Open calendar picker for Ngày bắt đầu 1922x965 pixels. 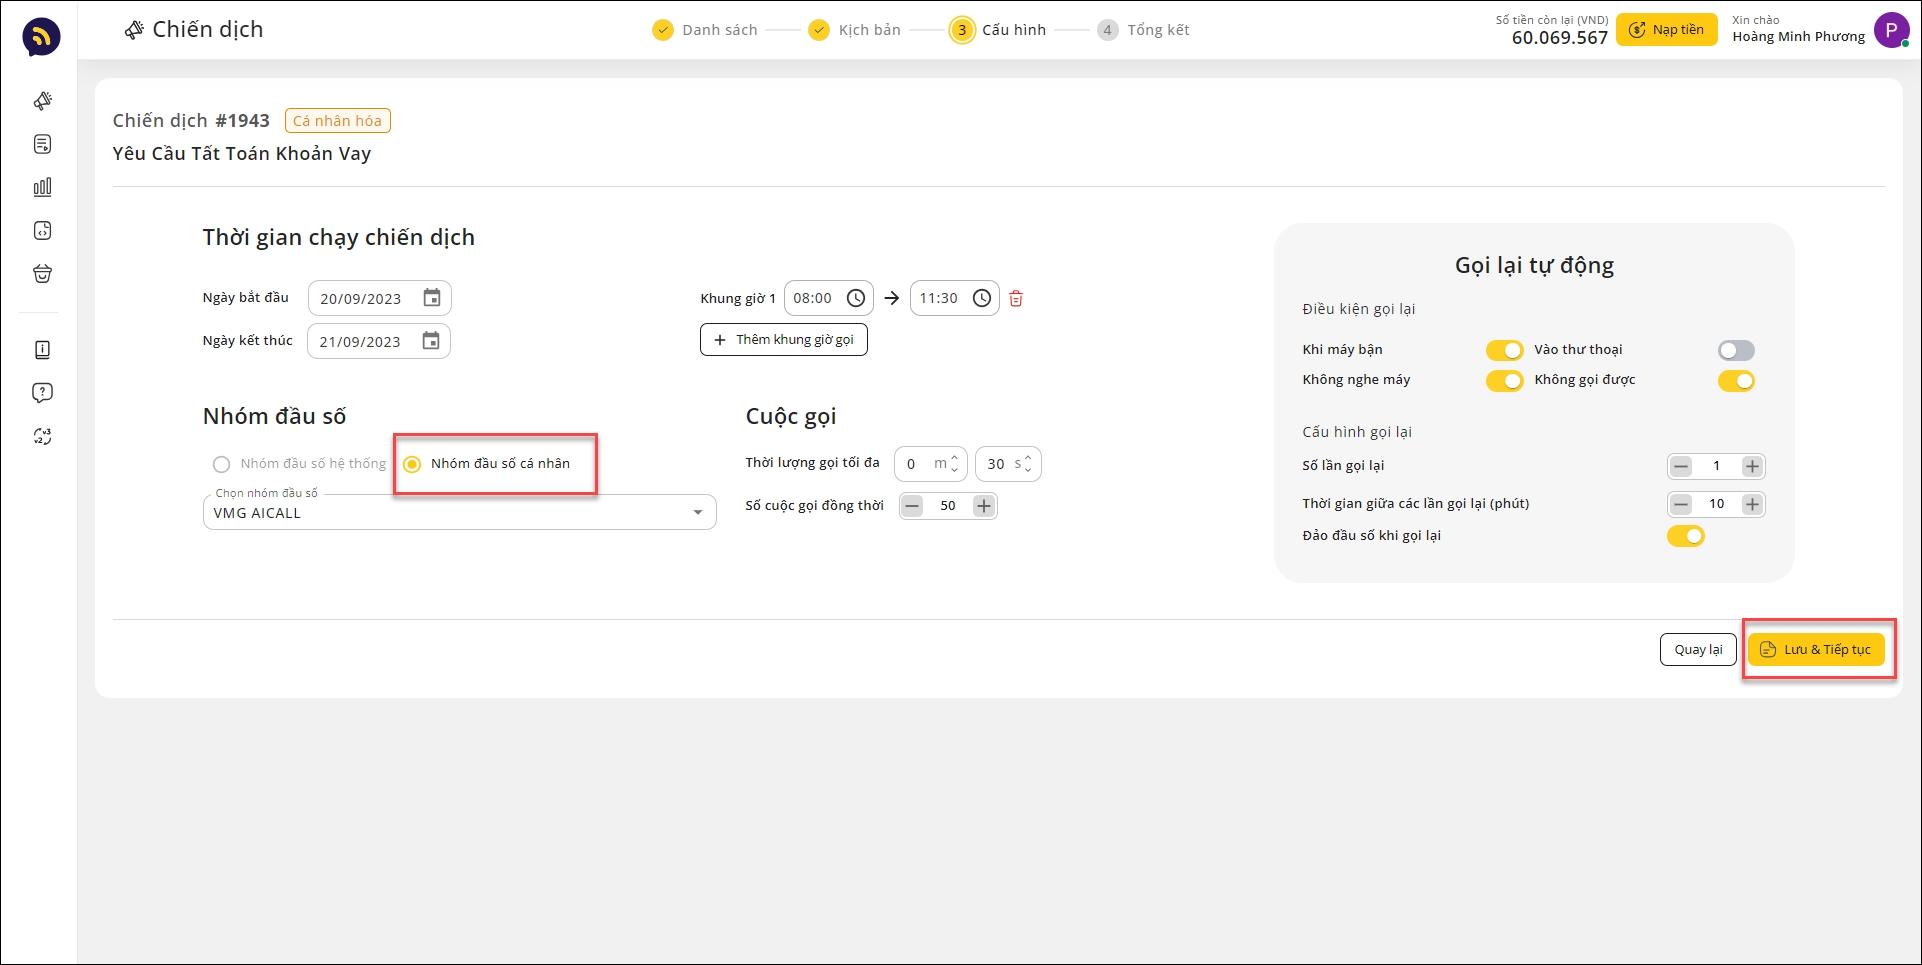pyautogui.click(x=432, y=298)
